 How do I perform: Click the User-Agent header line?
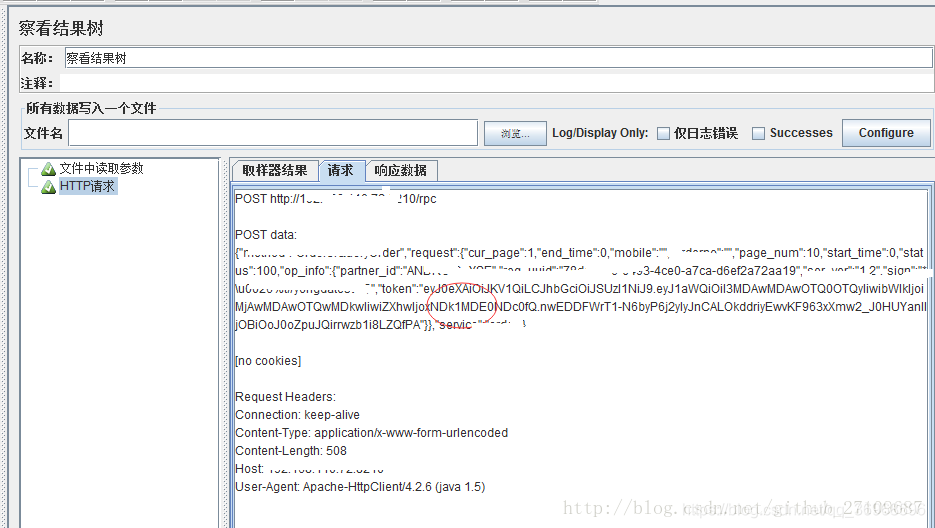point(360,487)
